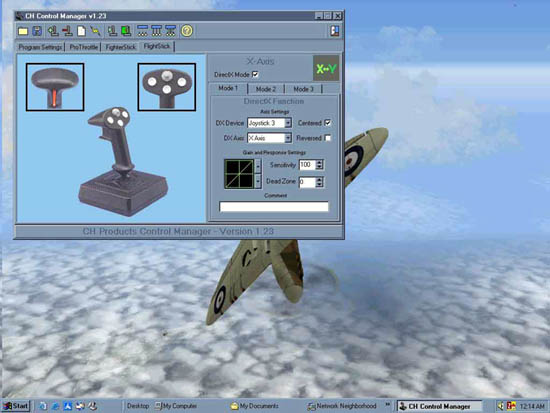Select the Mode 1 tab
550x413 pixels.
coord(228,88)
